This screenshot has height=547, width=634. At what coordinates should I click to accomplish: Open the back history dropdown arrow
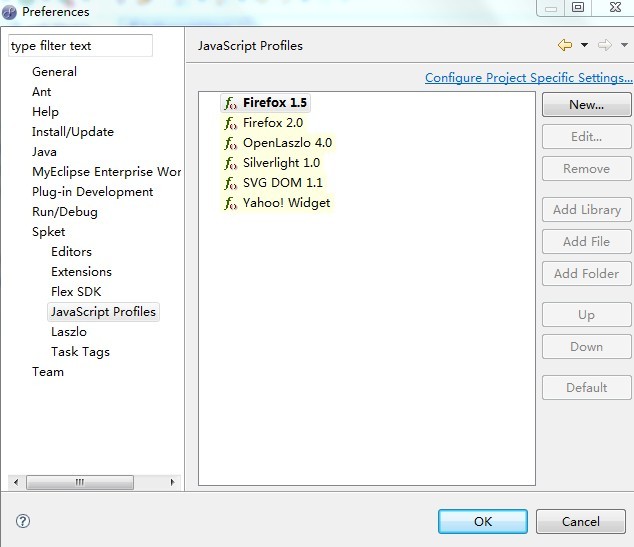[x=584, y=45]
